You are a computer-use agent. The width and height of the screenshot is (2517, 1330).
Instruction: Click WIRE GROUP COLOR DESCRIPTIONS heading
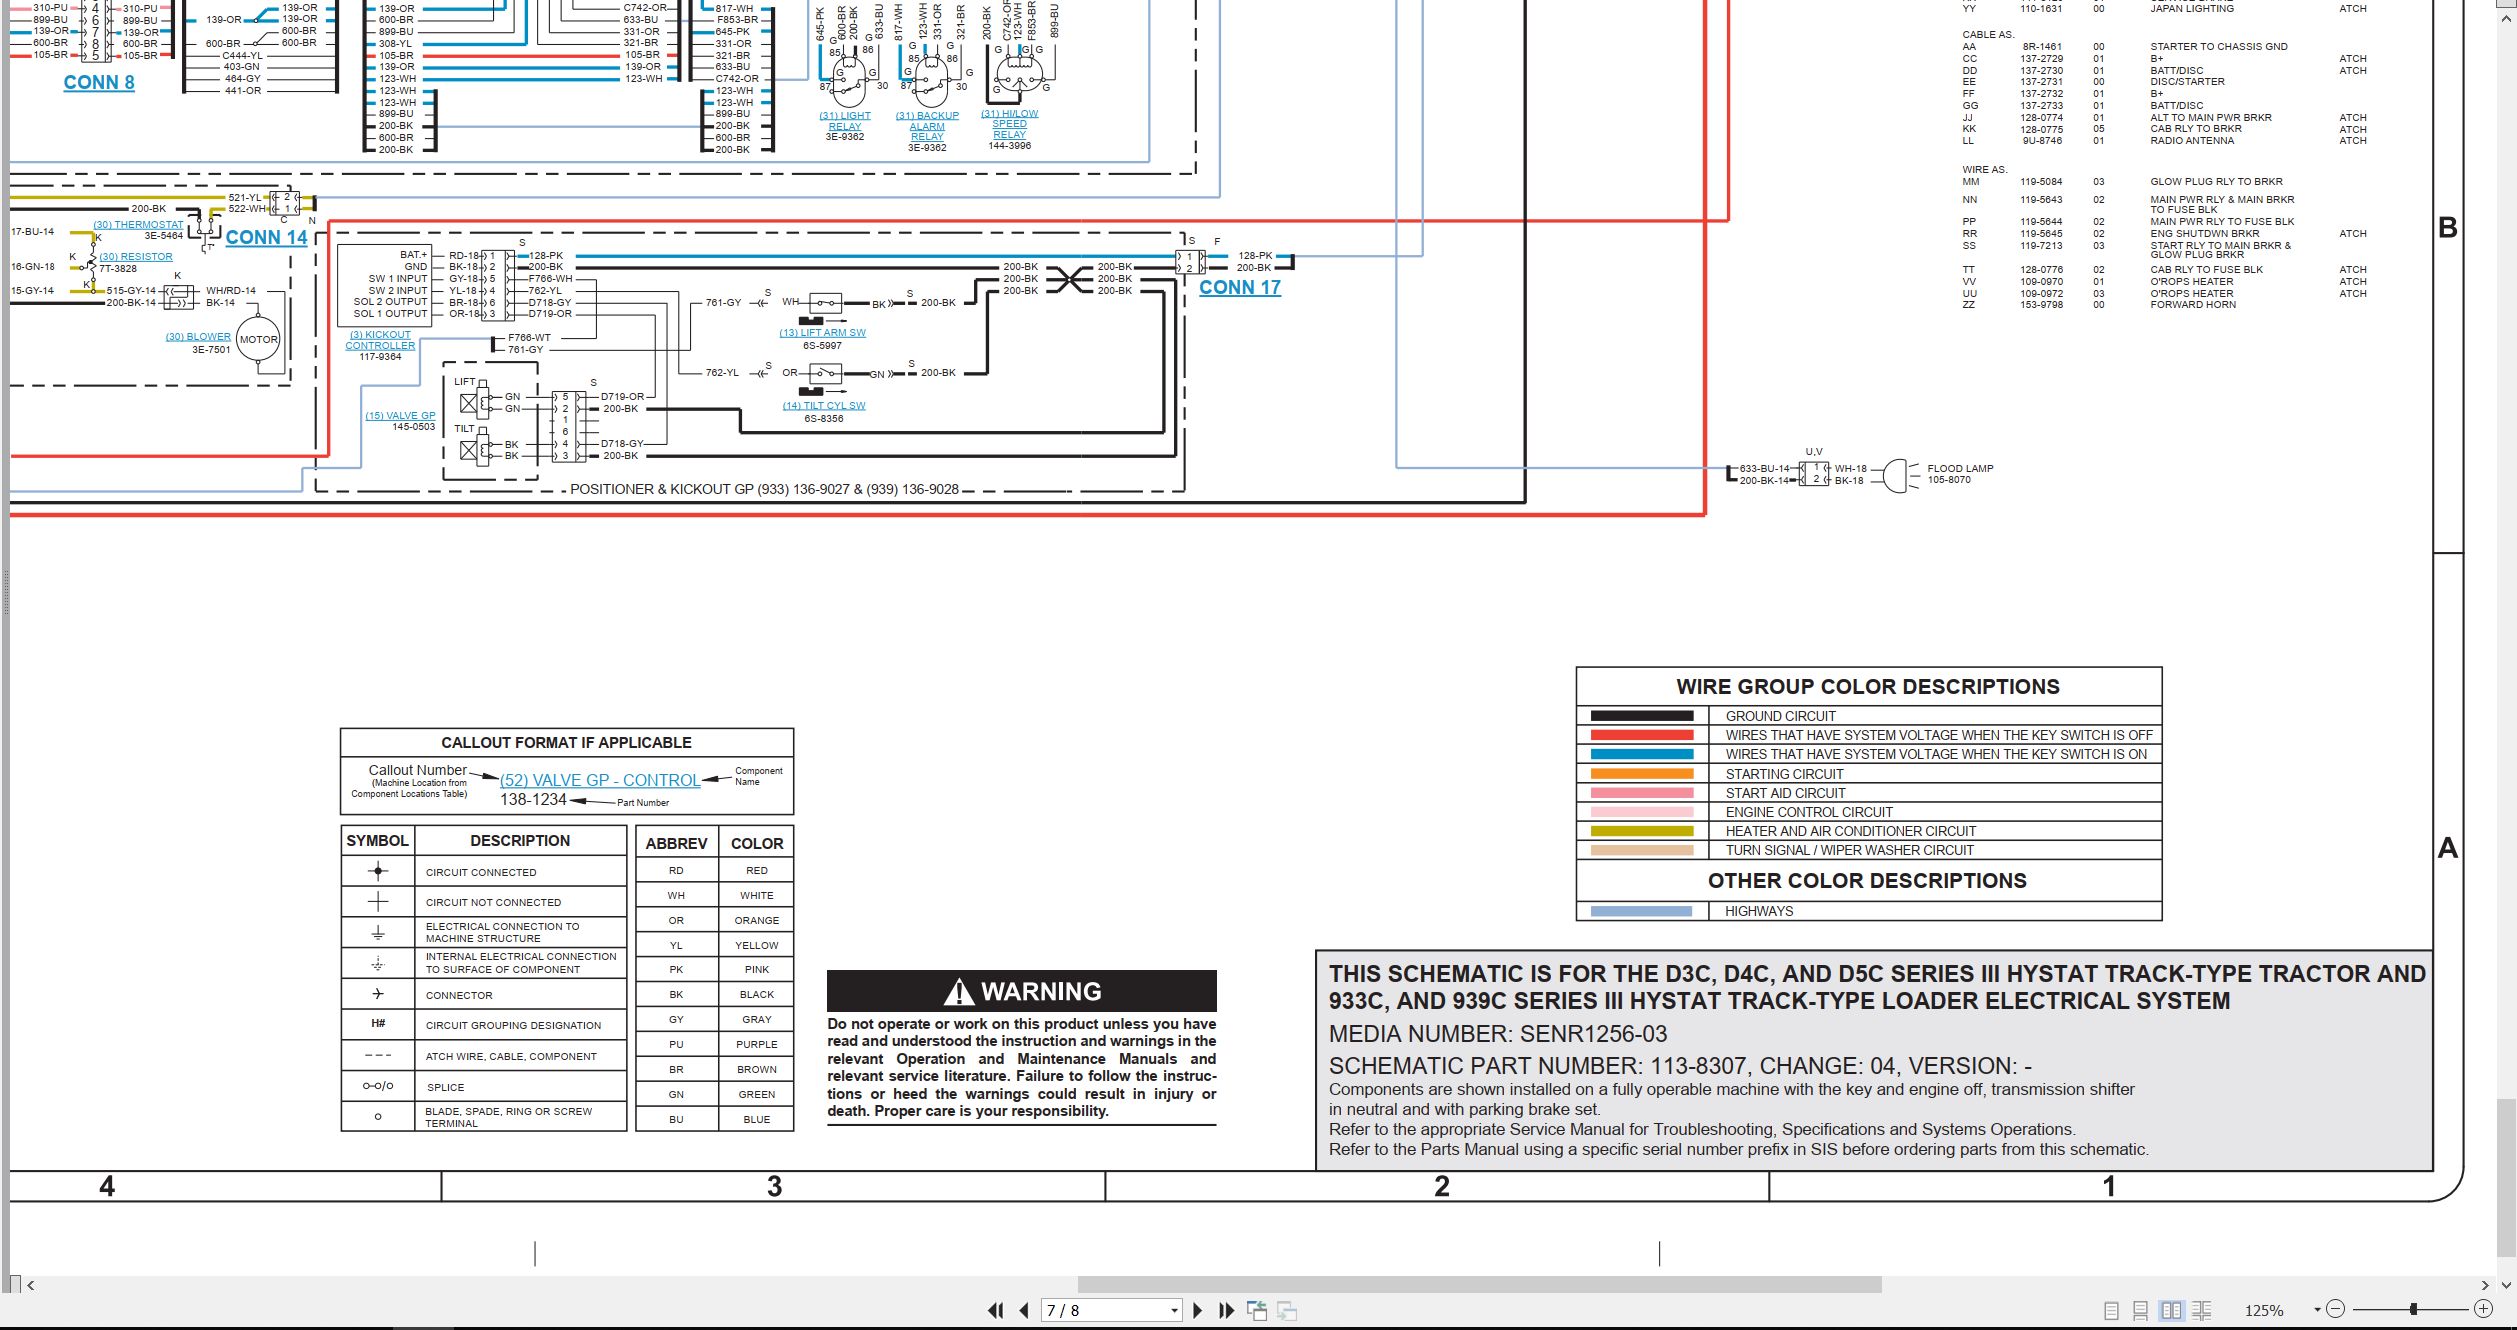pyautogui.click(x=1868, y=687)
